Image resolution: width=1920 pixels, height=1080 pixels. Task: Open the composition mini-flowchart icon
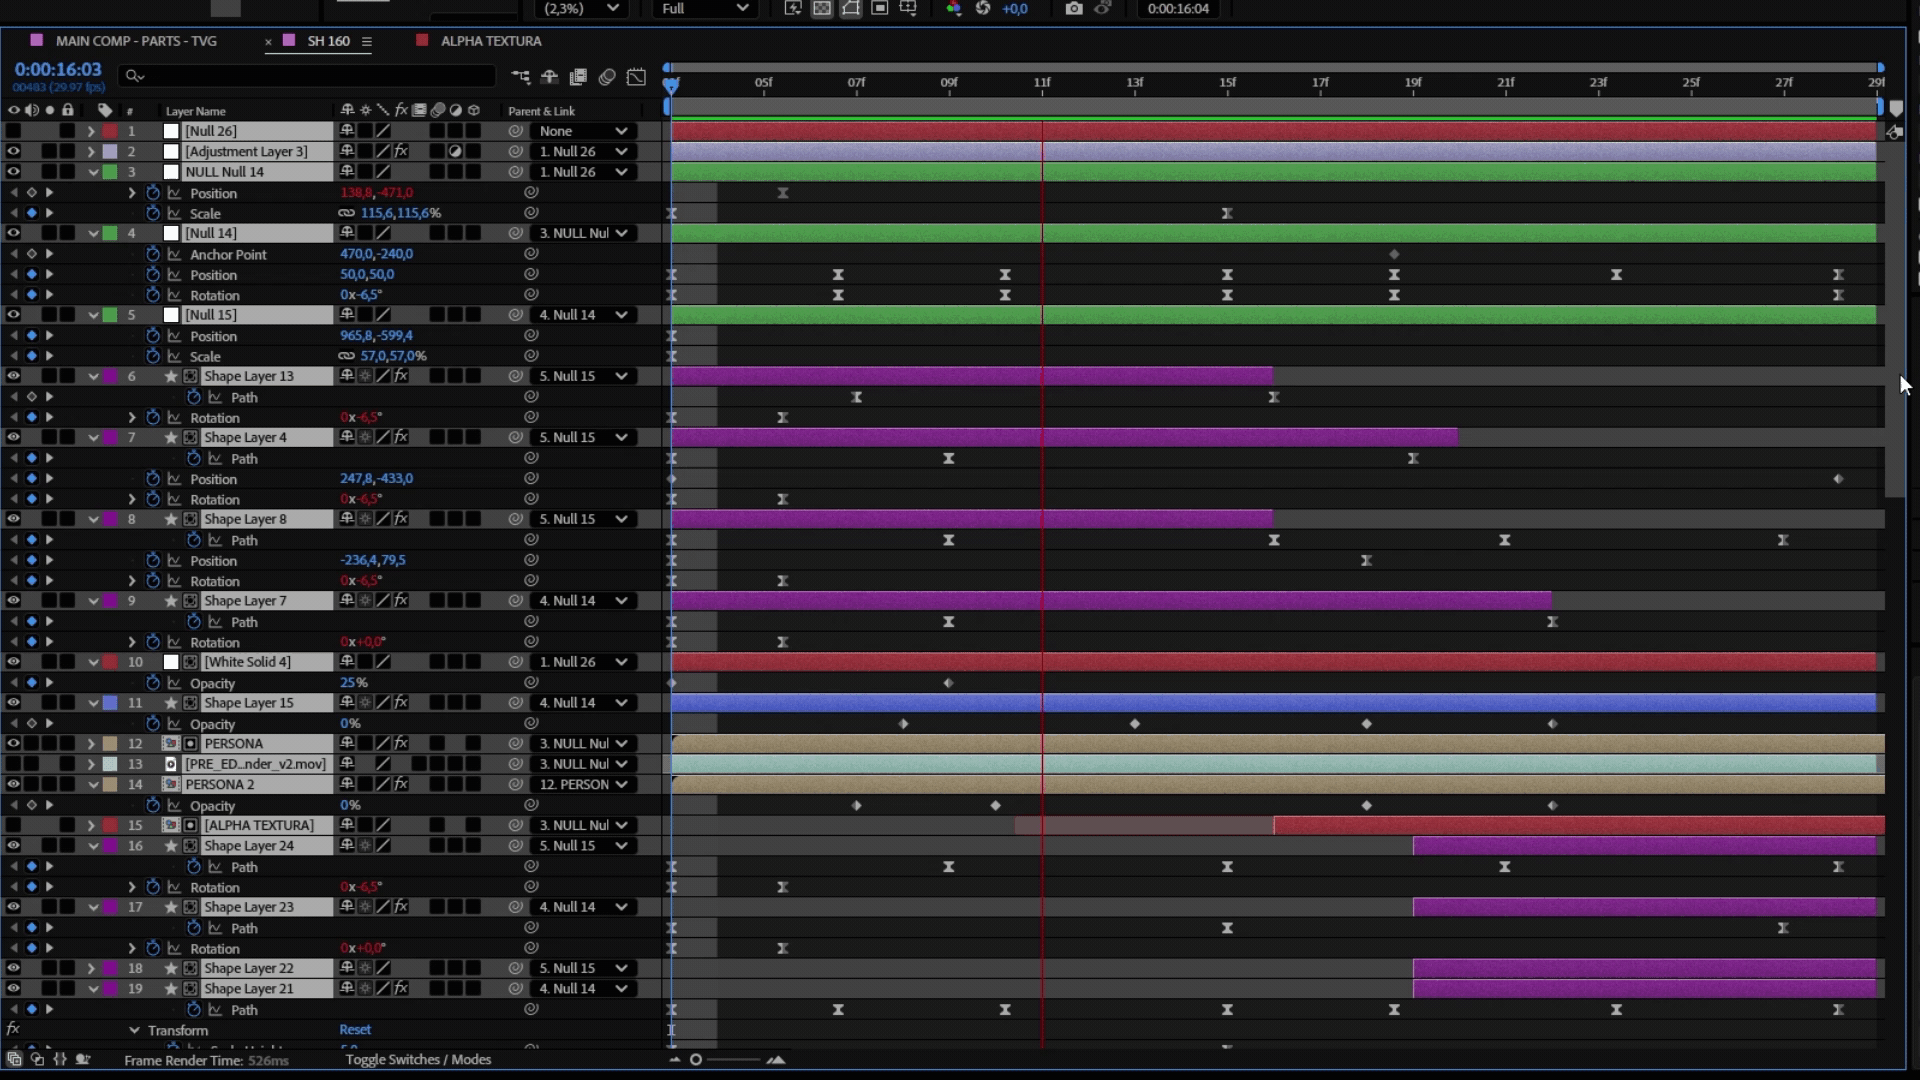tap(520, 77)
